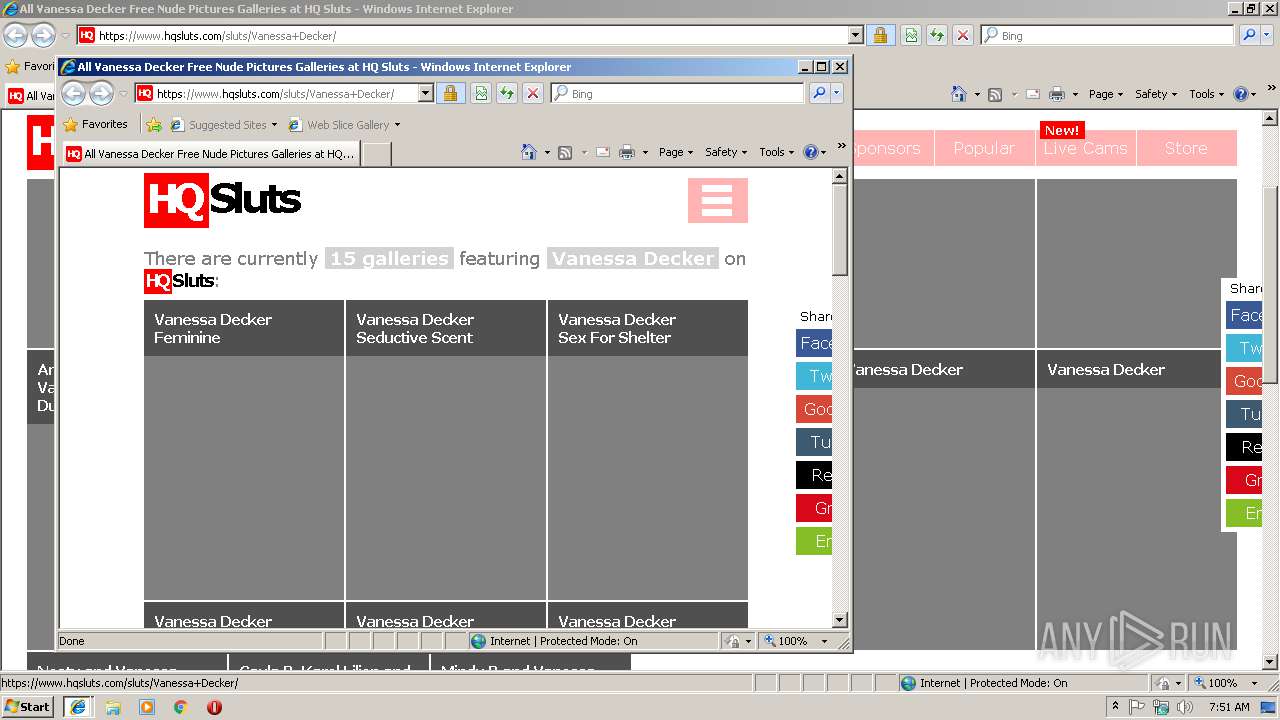Expand Web Slice Gallery dropdown
The height and width of the screenshot is (720, 1280).
(397, 125)
